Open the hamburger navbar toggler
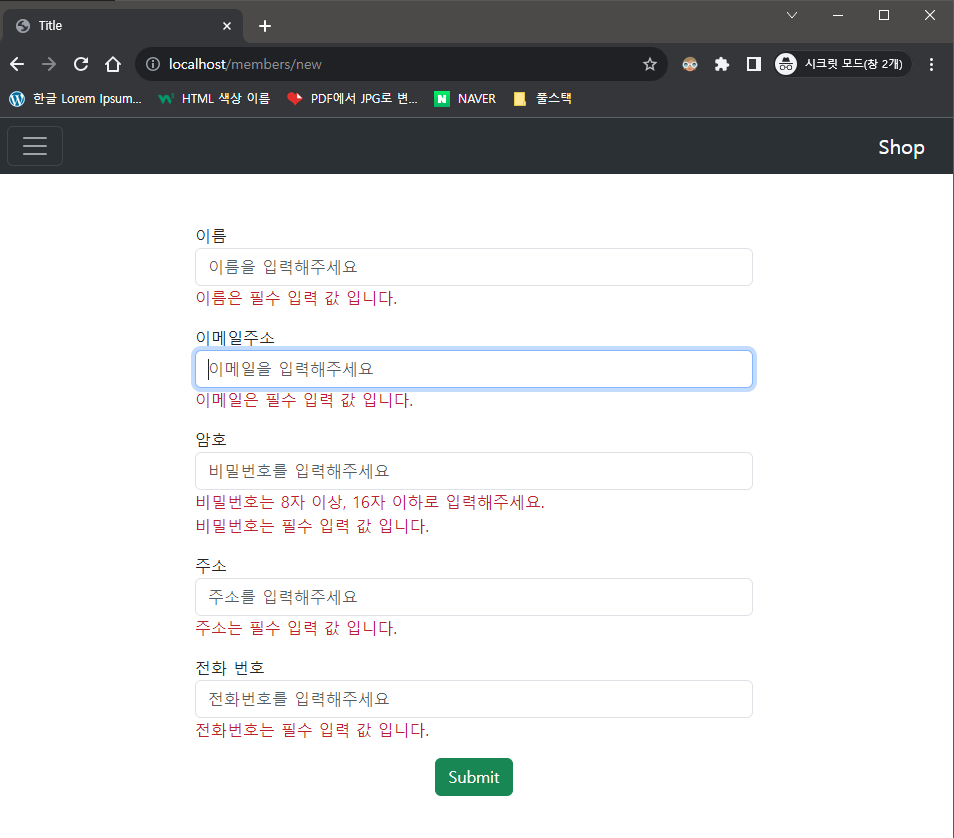 click(x=35, y=146)
